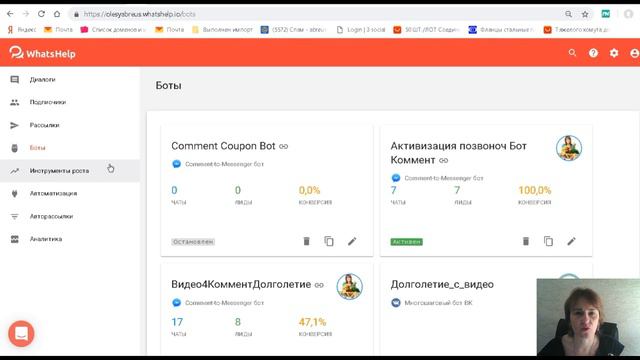The height and width of the screenshot is (360, 640).
Task: Open the header search icon
Action: click(x=572, y=53)
